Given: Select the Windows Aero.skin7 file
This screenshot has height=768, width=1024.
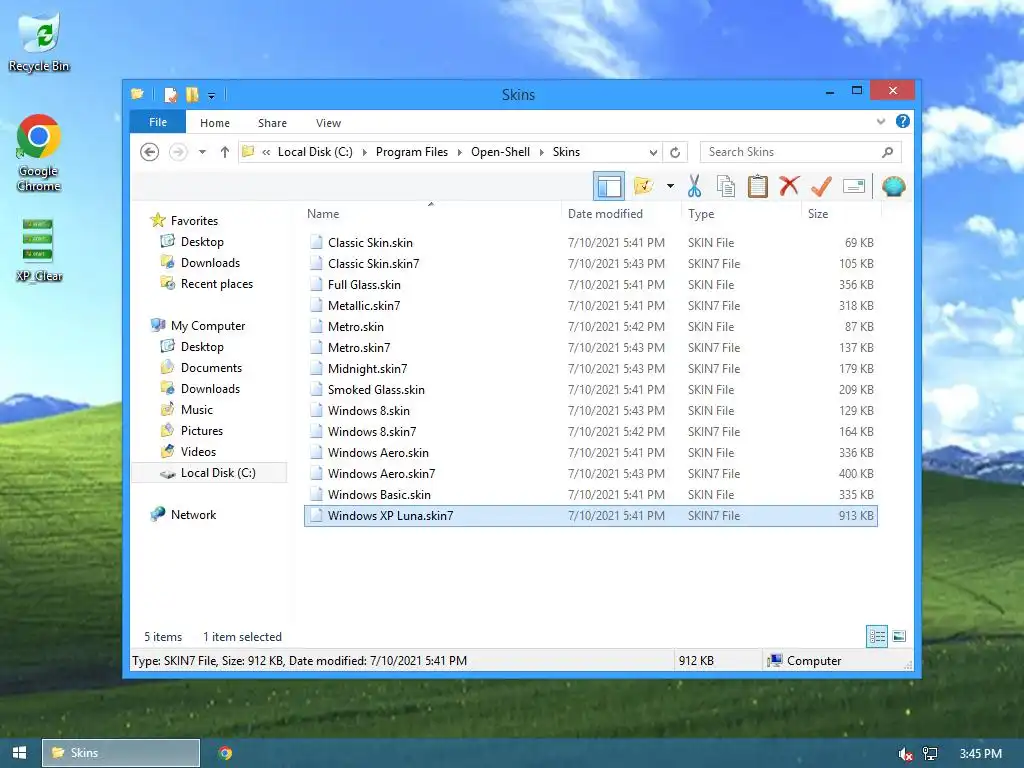Looking at the screenshot, I should [x=591, y=473].
